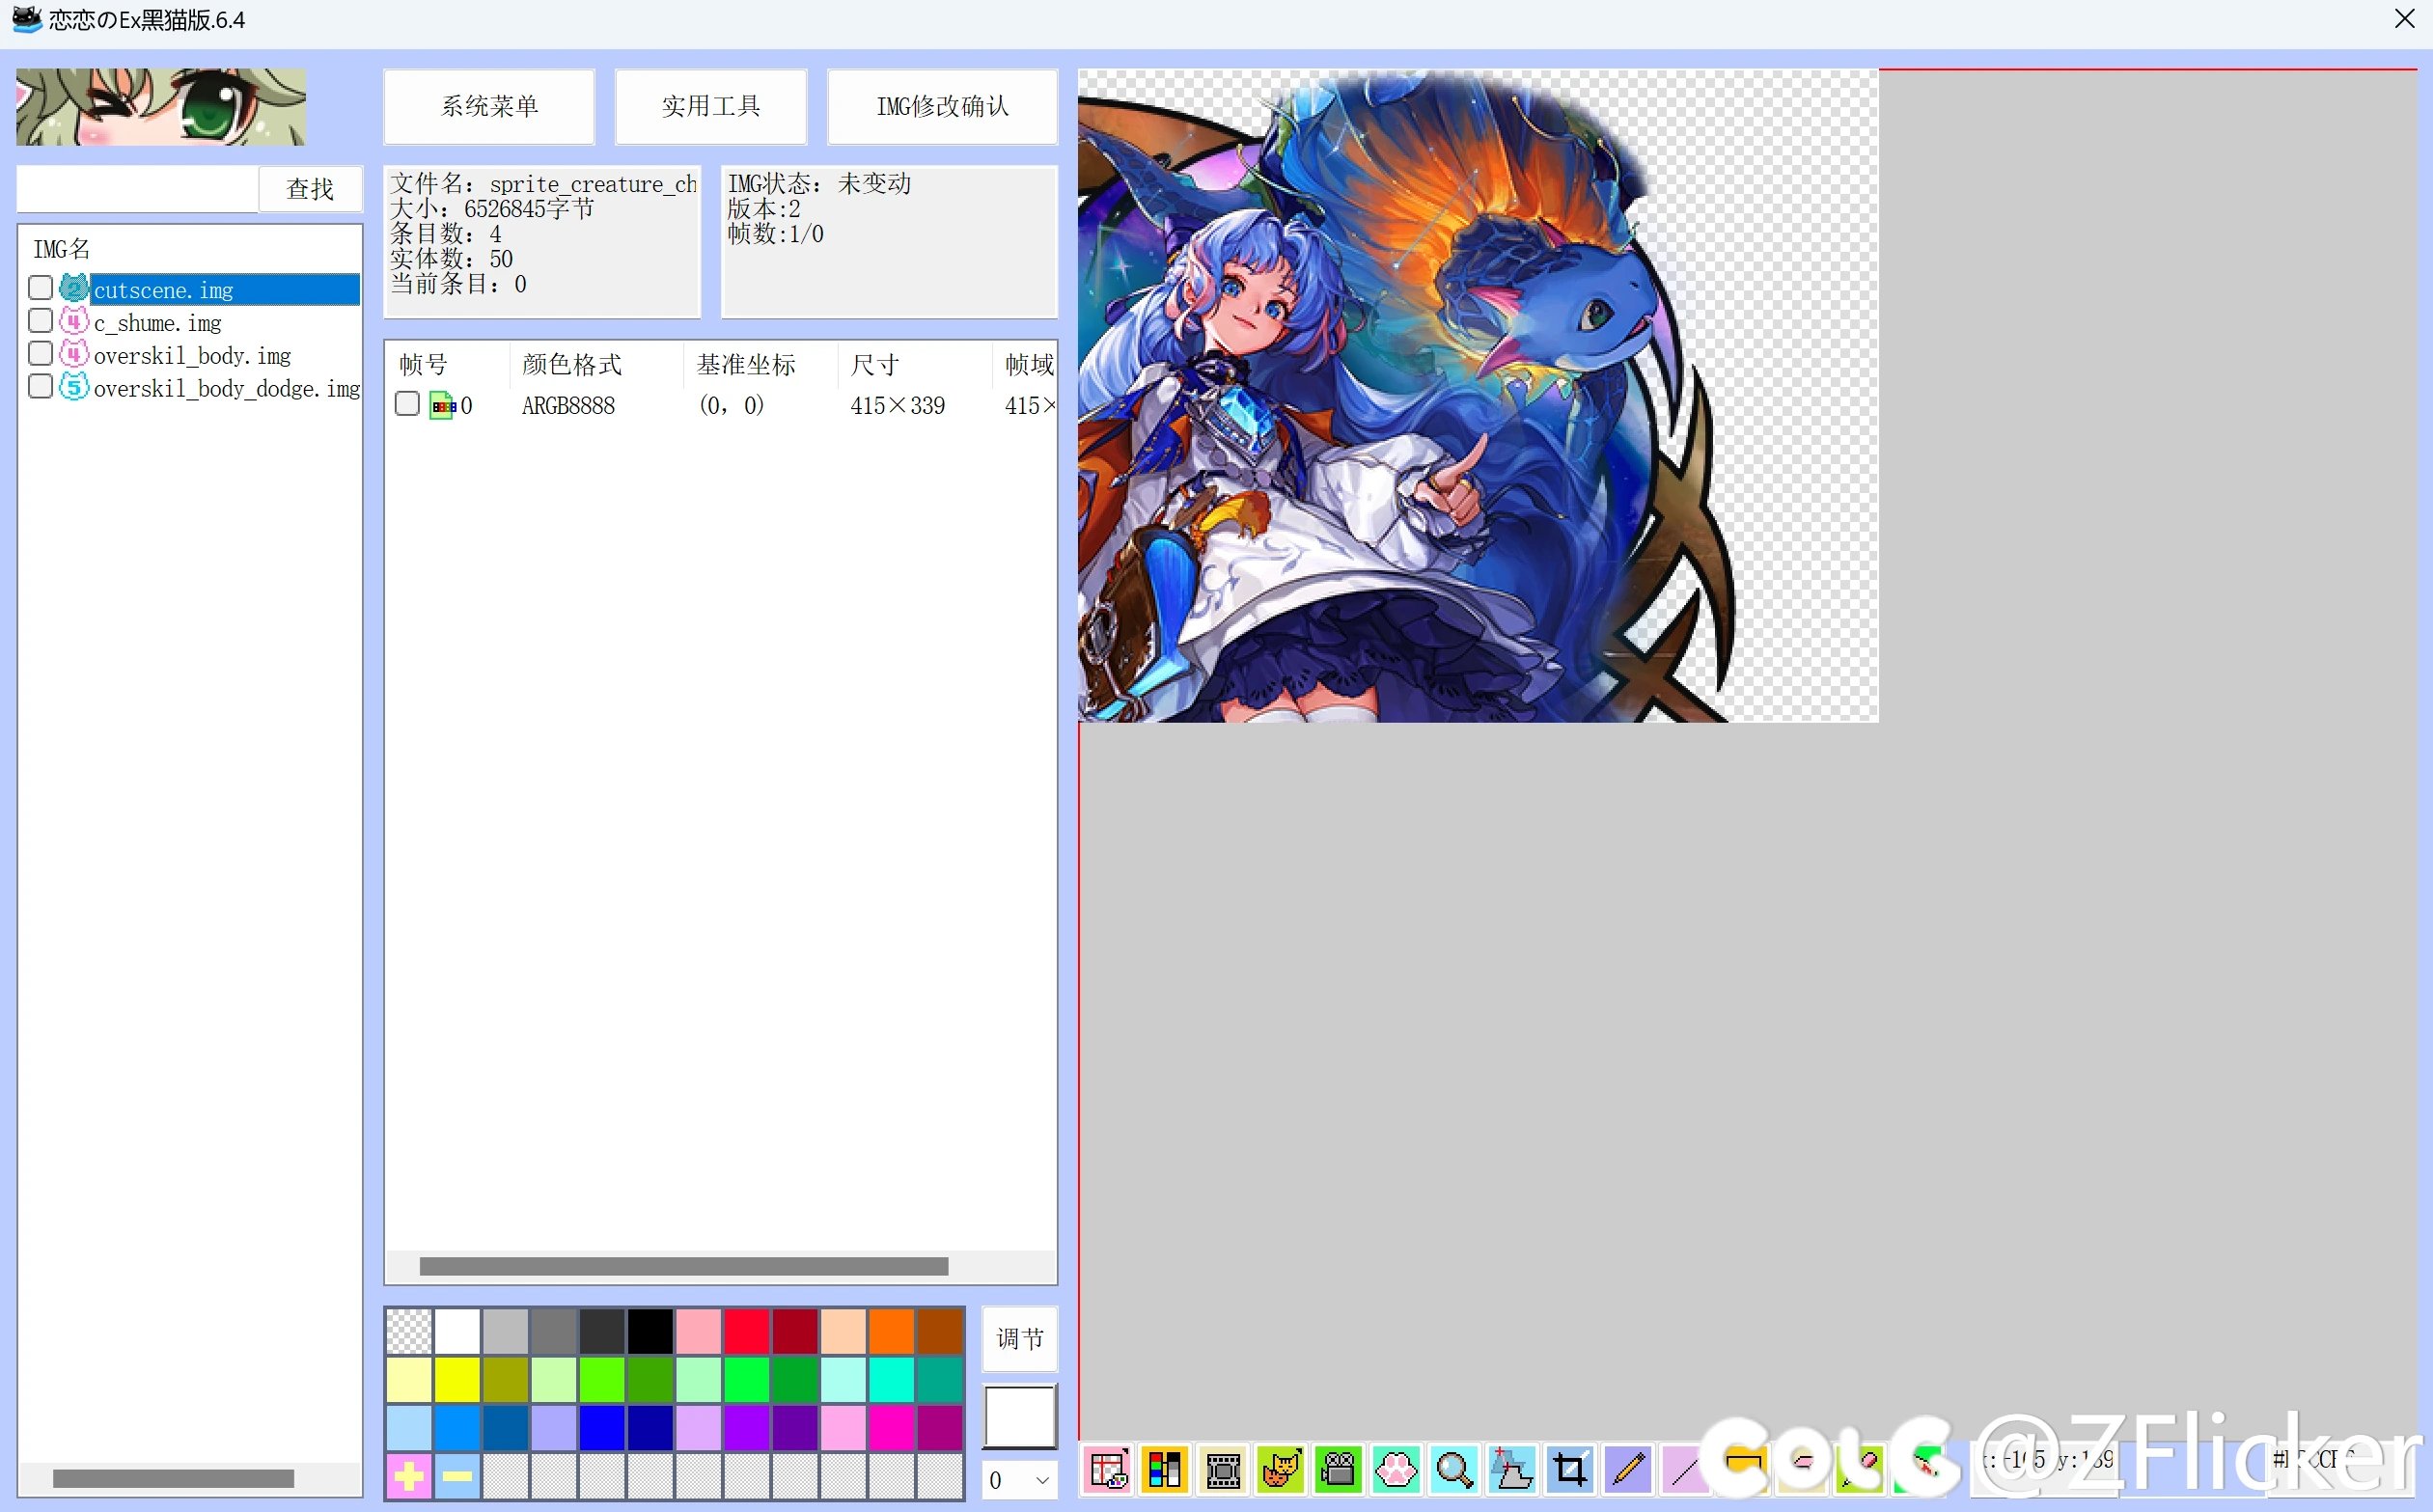The width and height of the screenshot is (2433, 1512).
Task: Select the crop tool
Action: pos(1570,1469)
